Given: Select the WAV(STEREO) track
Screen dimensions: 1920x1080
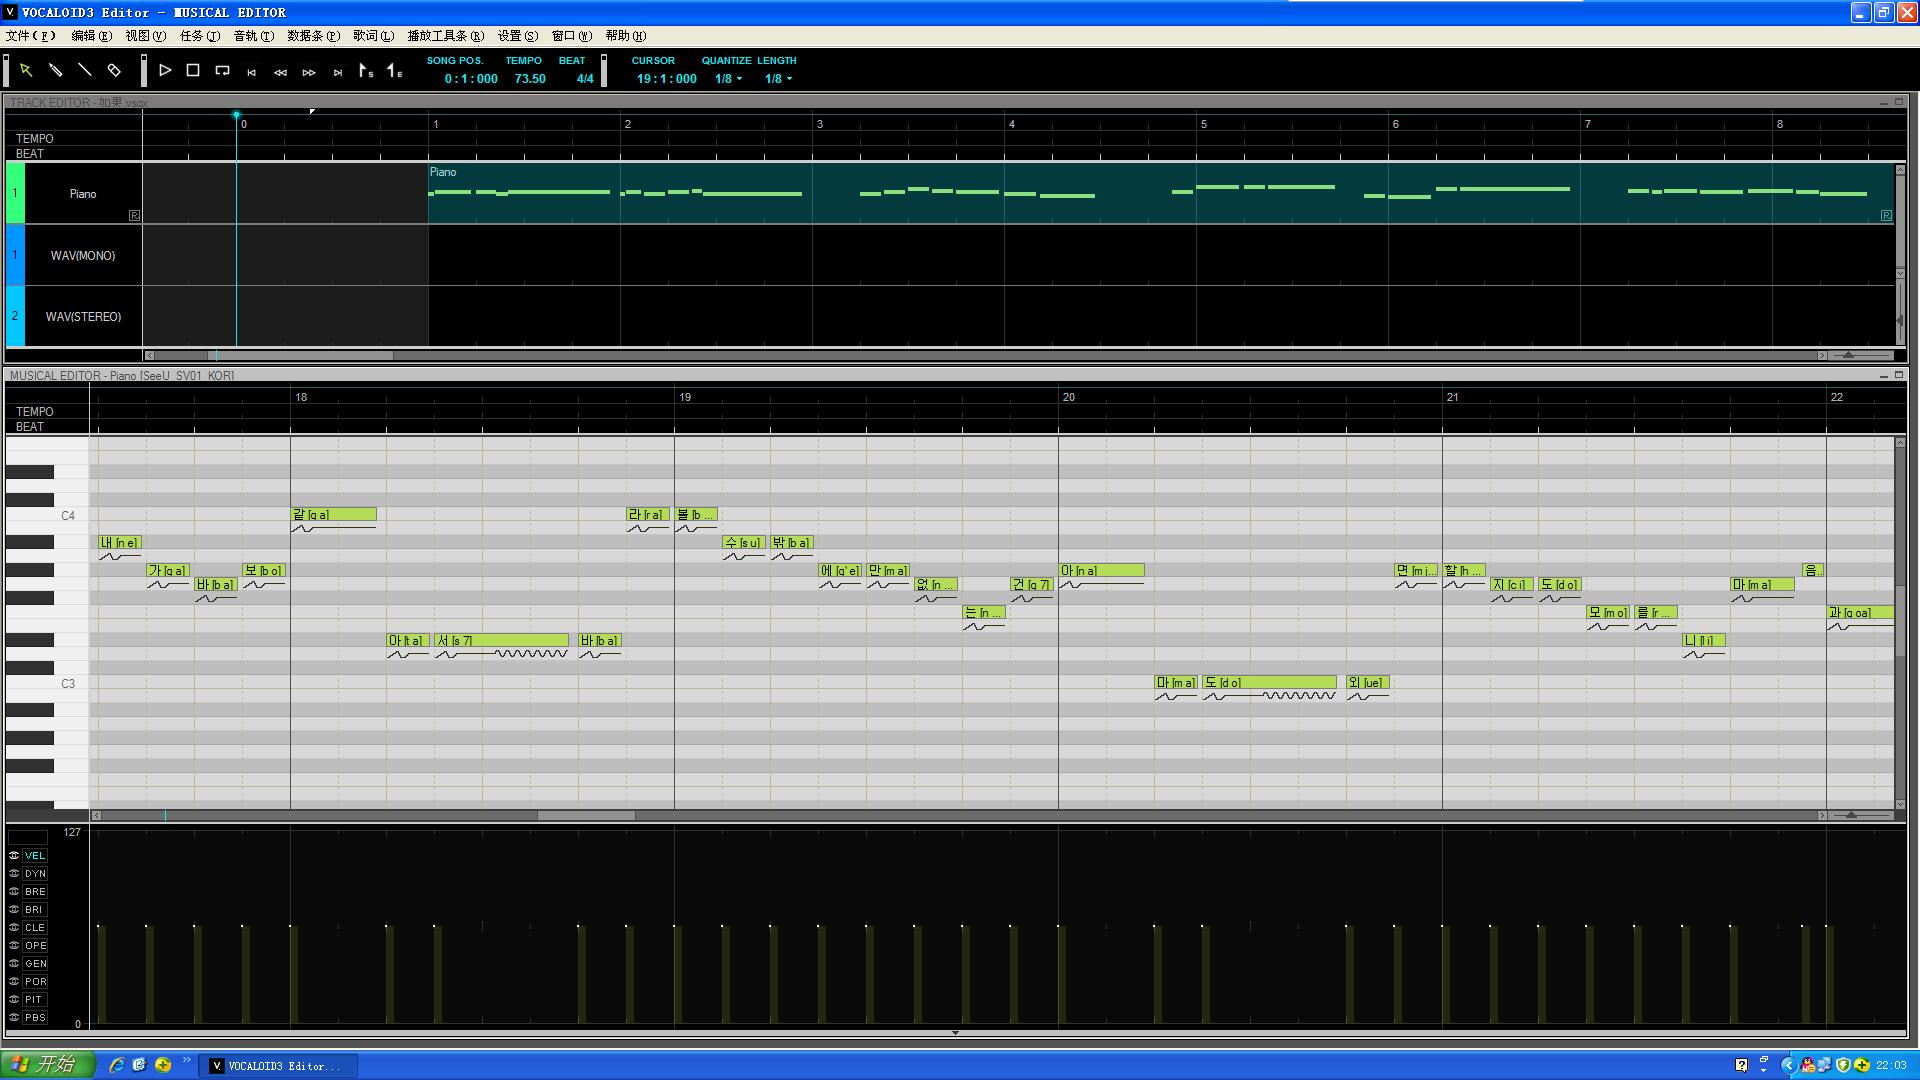Looking at the screenshot, I should 83,317.
